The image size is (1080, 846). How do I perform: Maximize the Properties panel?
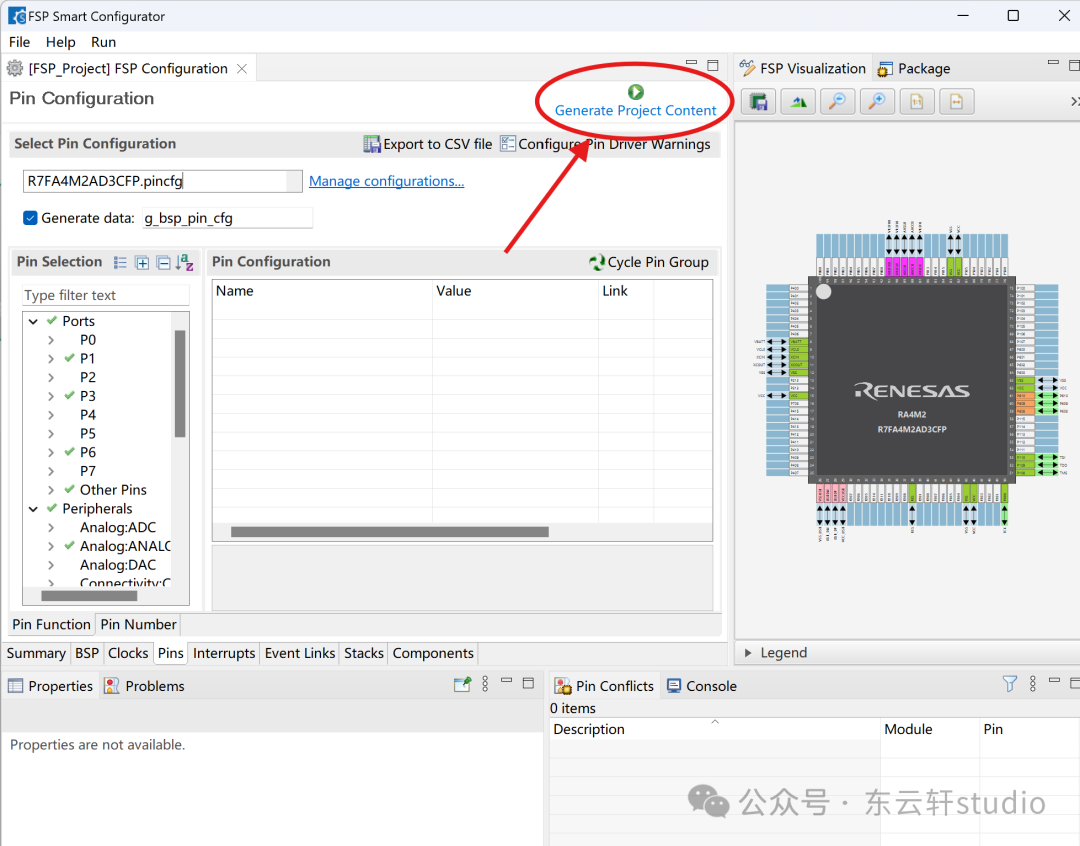tap(528, 683)
